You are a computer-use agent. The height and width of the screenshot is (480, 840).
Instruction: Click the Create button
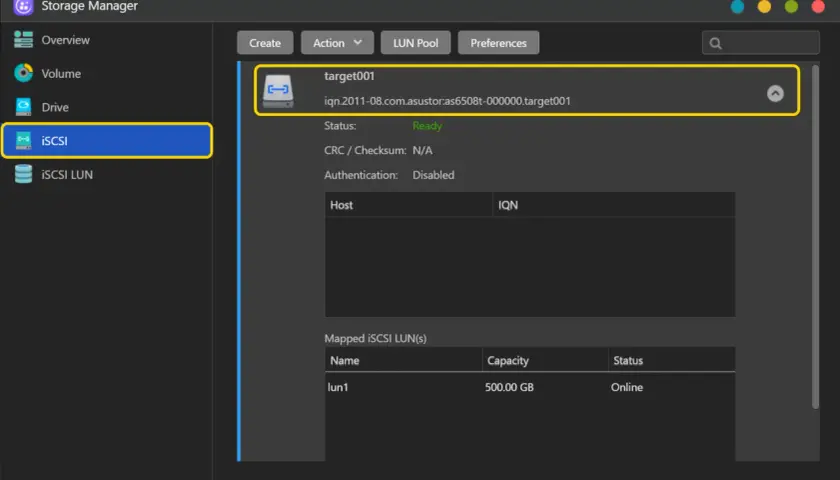coord(265,43)
